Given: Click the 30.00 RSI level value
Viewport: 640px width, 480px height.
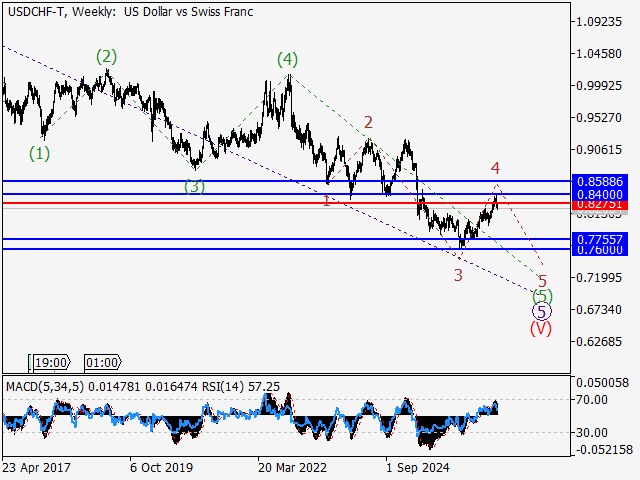Looking at the screenshot, I should point(592,432).
